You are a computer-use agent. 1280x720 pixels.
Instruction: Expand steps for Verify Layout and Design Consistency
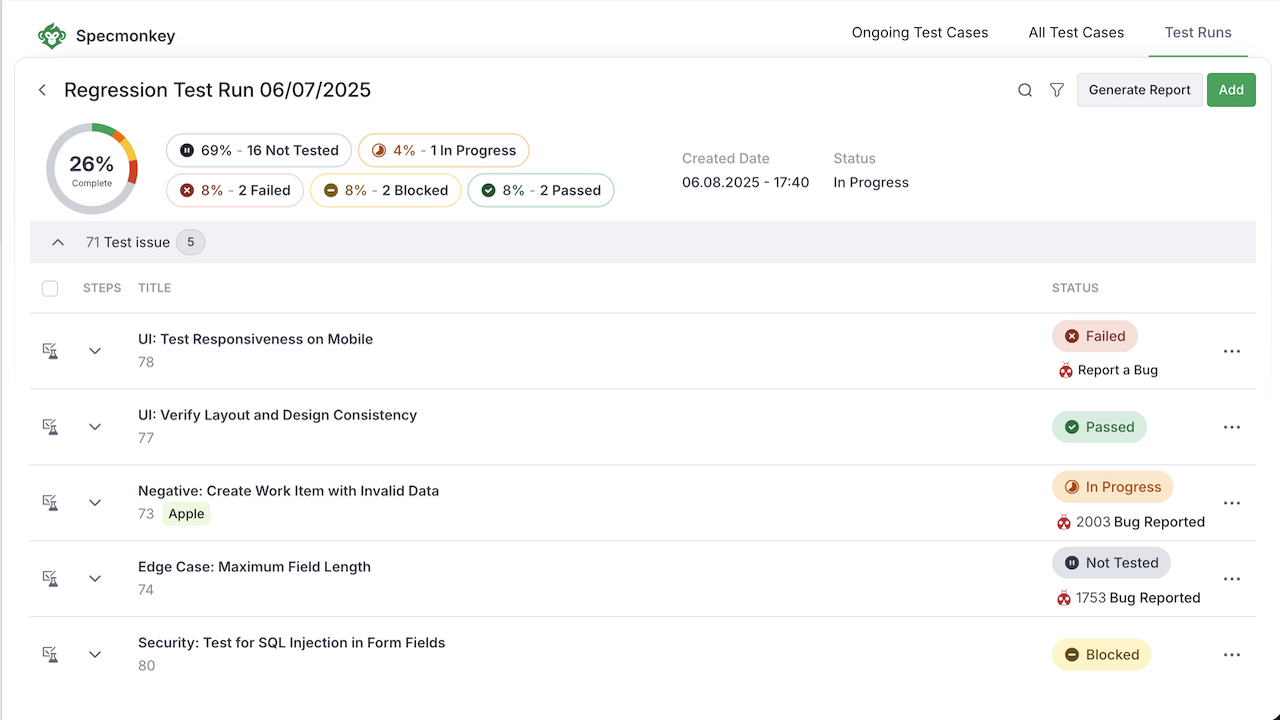pos(95,427)
